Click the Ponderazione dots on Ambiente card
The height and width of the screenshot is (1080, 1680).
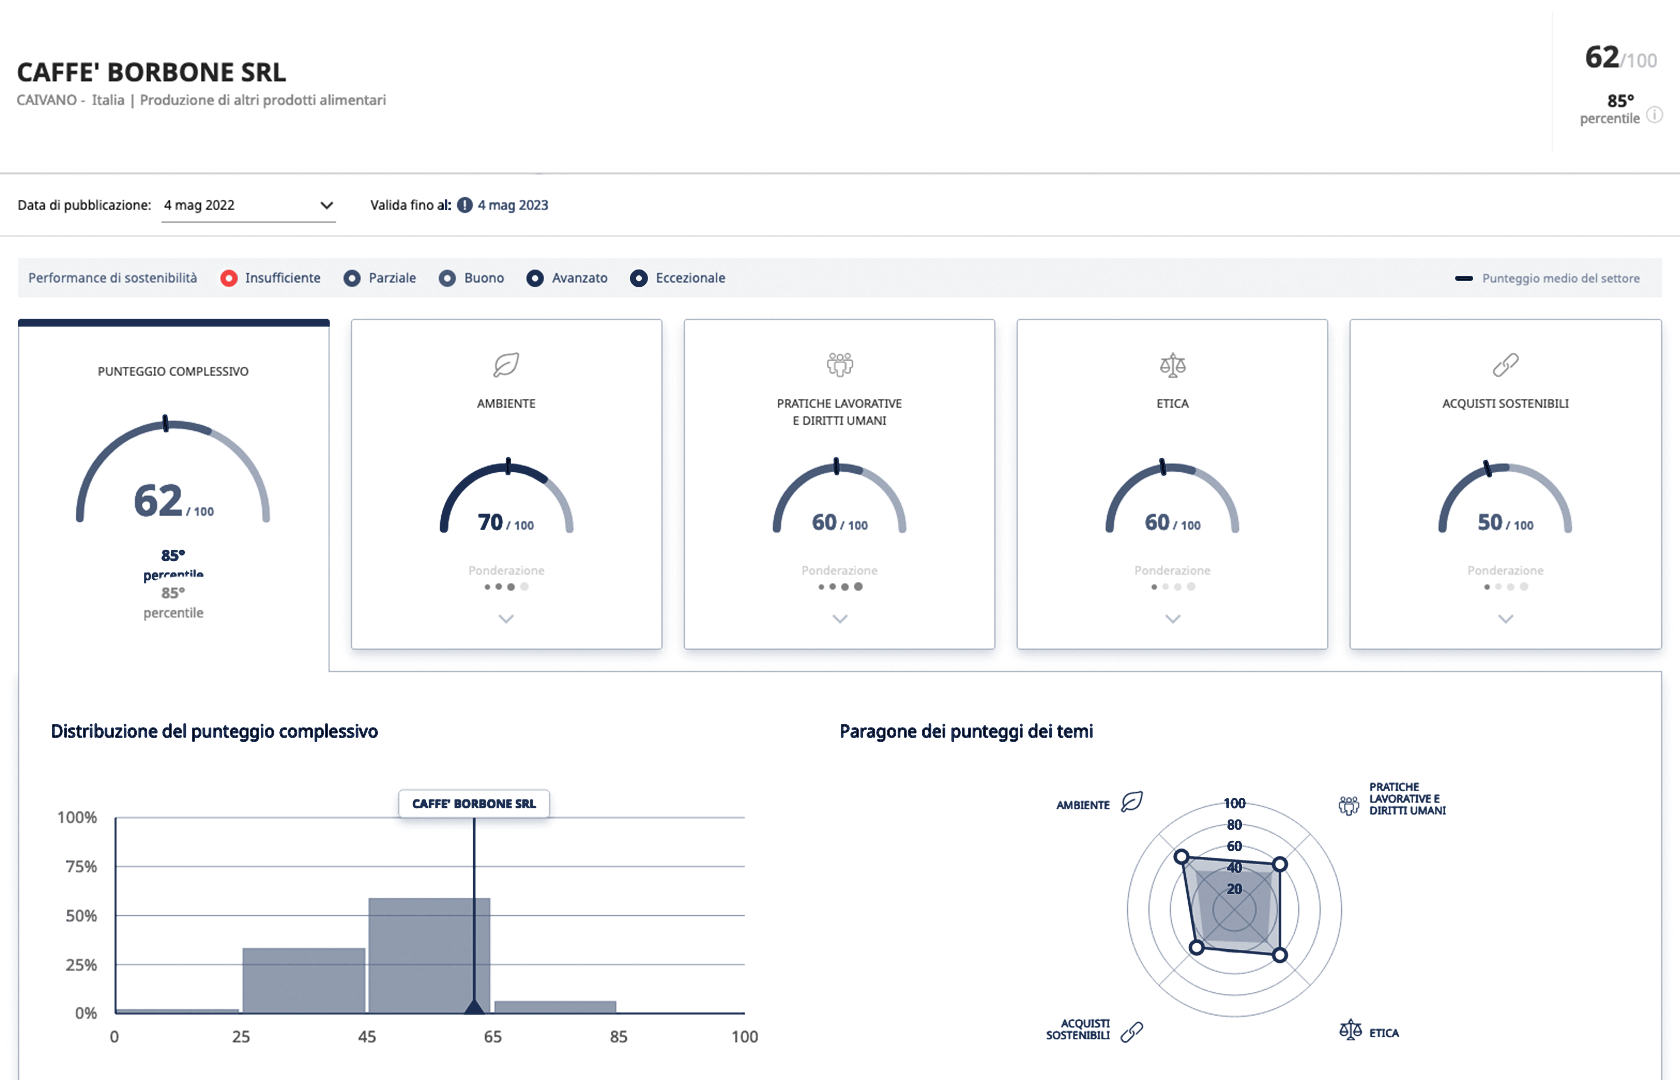click(506, 587)
